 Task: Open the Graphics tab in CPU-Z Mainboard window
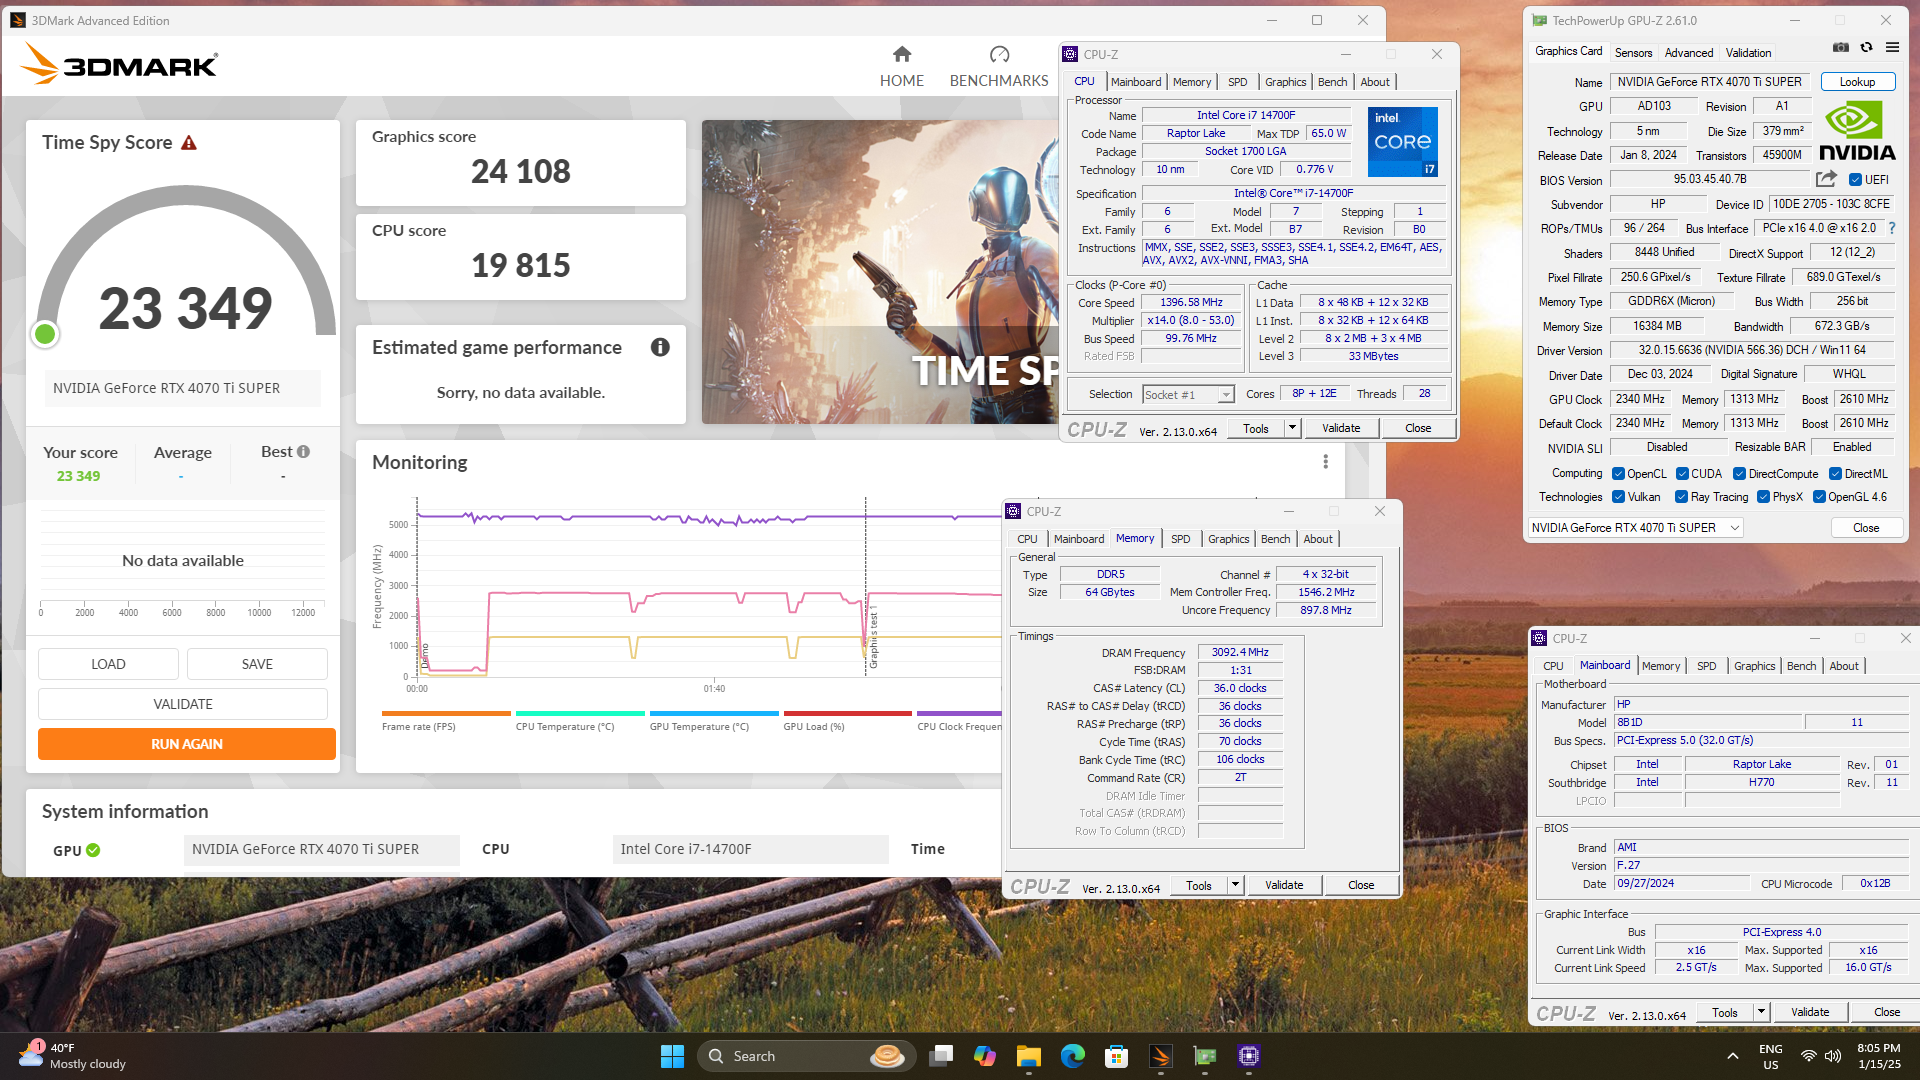coord(1754,666)
